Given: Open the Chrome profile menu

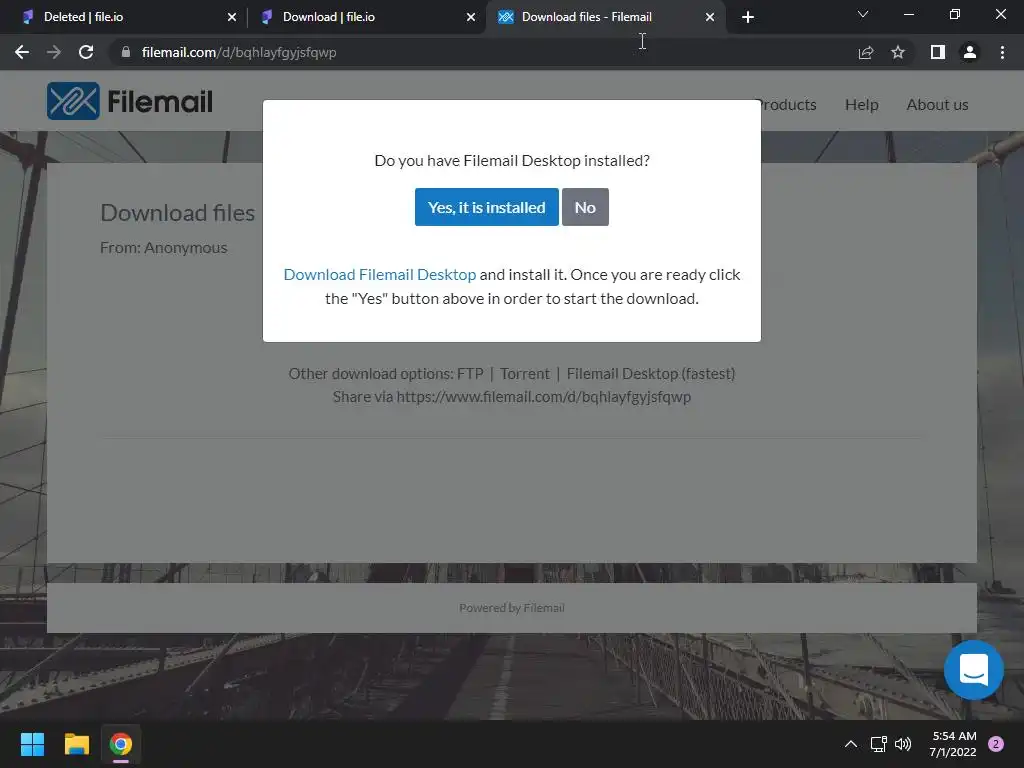Looking at the screenshot, I should (970, 52).
